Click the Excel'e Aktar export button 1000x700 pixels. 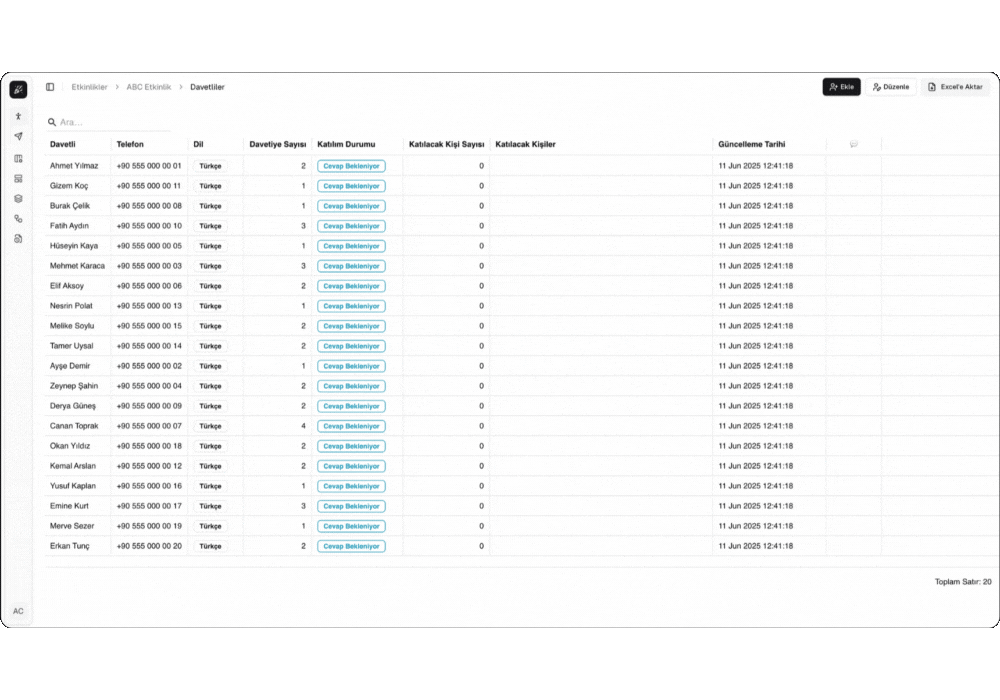pyautogui.click(x=955, y=87)
